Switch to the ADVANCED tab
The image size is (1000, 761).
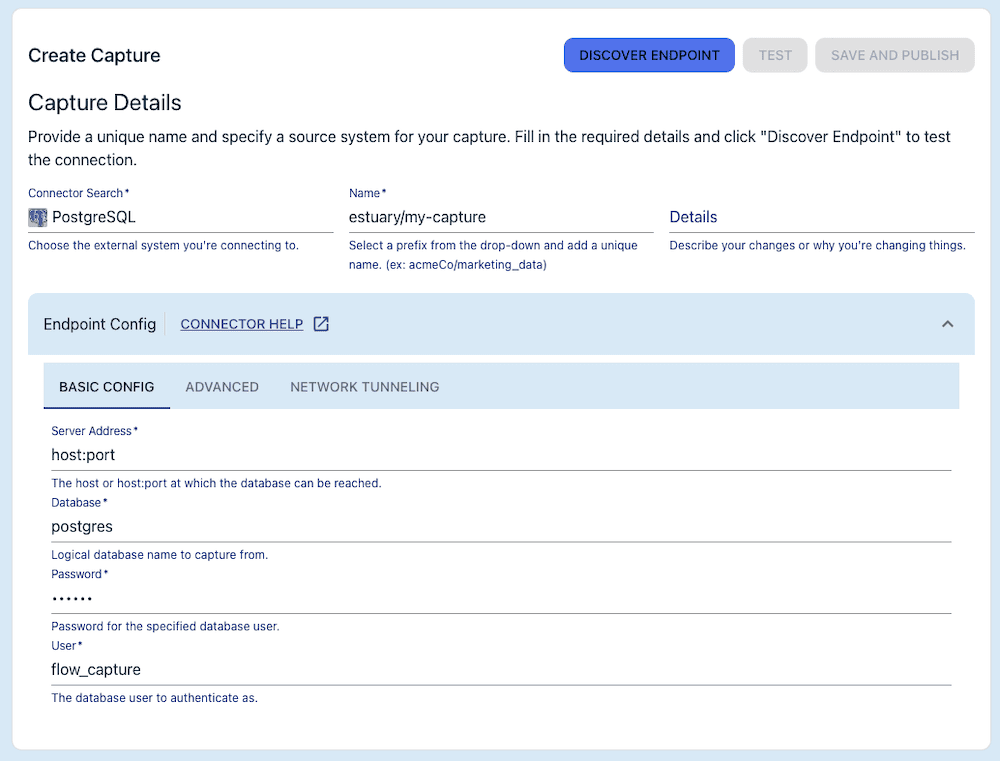coord(222,387)
